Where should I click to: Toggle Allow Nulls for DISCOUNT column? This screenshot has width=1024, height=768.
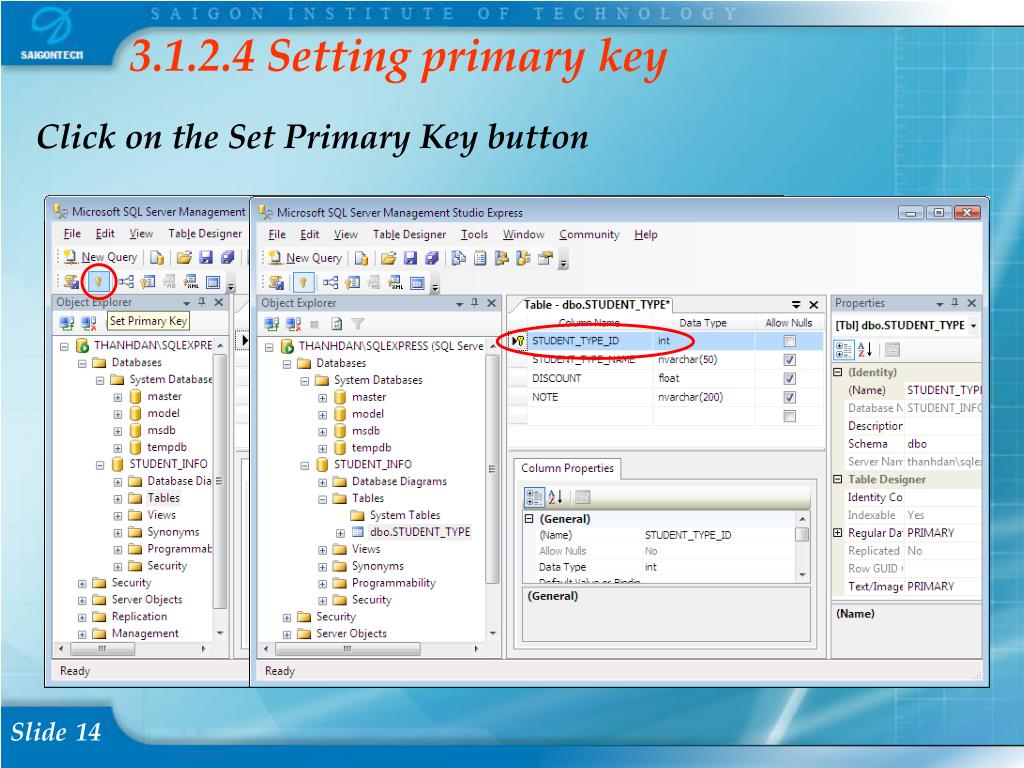coord(790,378)
